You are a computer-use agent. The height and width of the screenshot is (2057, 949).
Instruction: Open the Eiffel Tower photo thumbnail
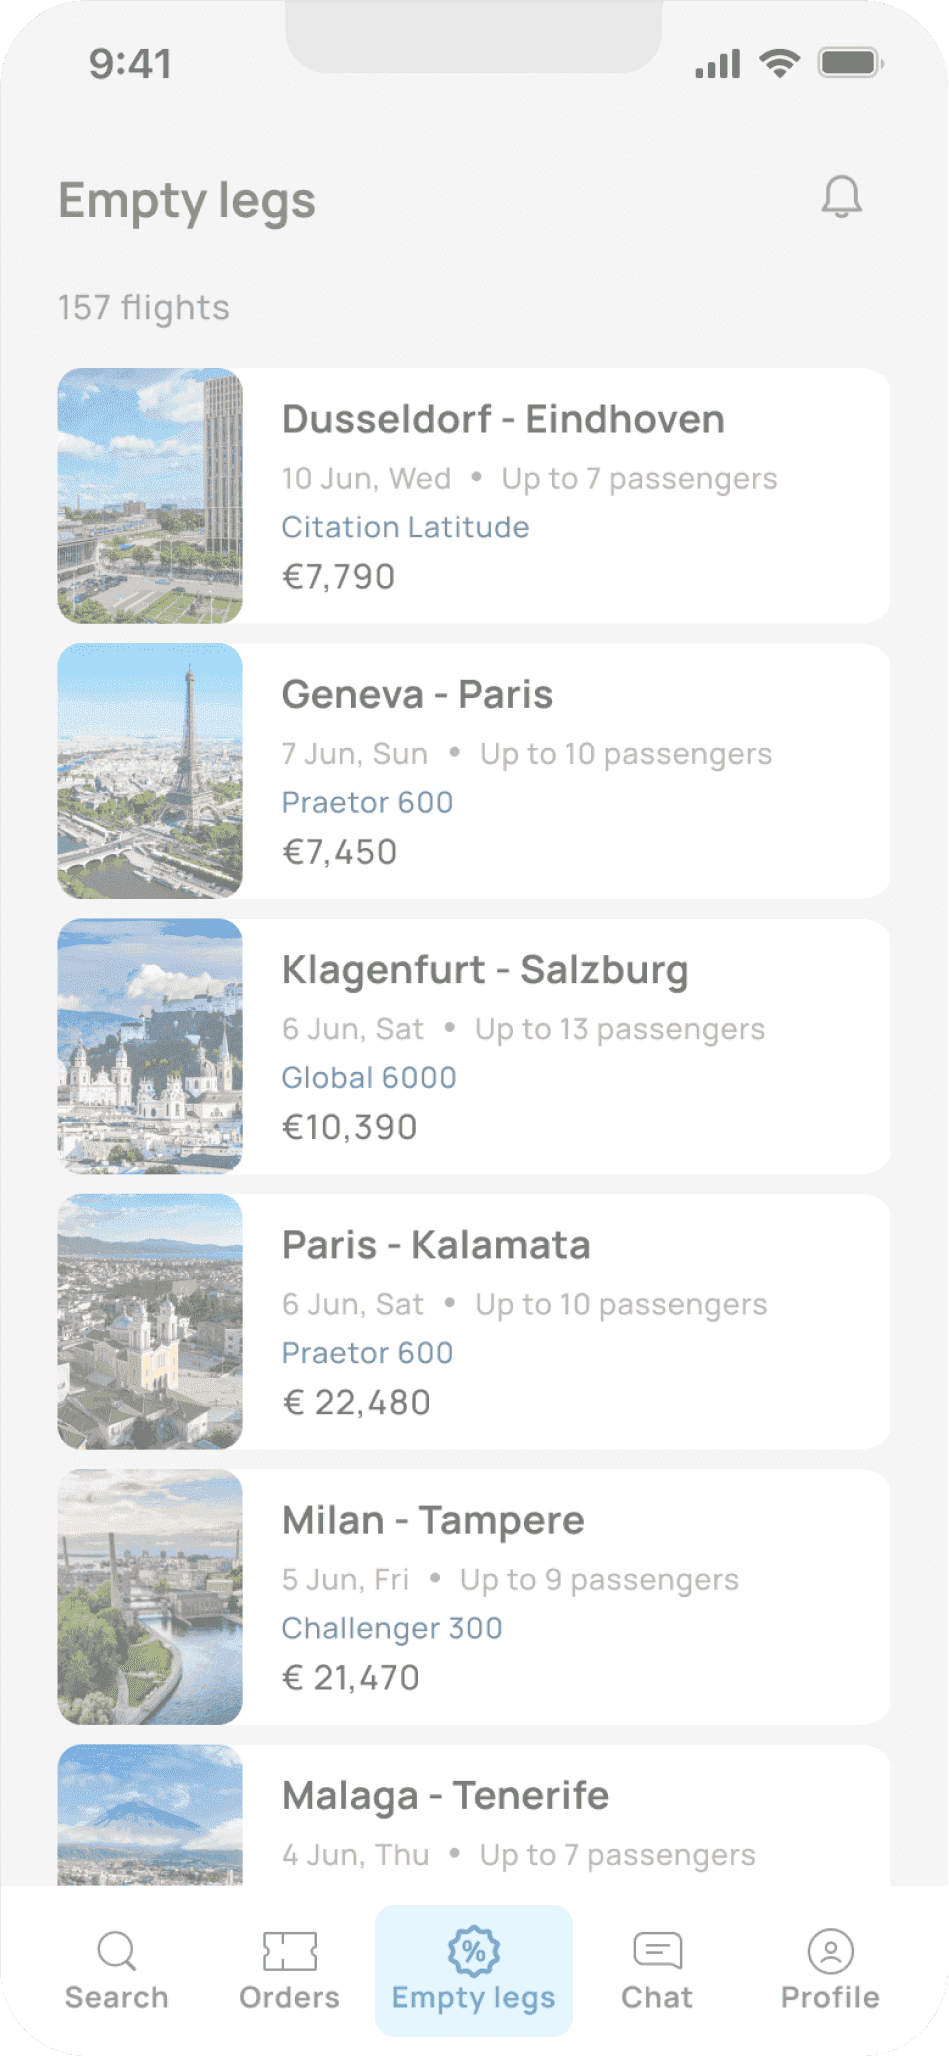[150, 771]
